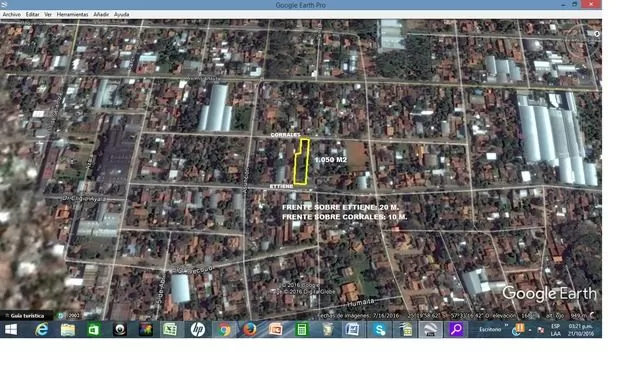
Task: Open the Recycle Bin icon on the taskbar
Action: pyautogui.click(x=327, y=329)
